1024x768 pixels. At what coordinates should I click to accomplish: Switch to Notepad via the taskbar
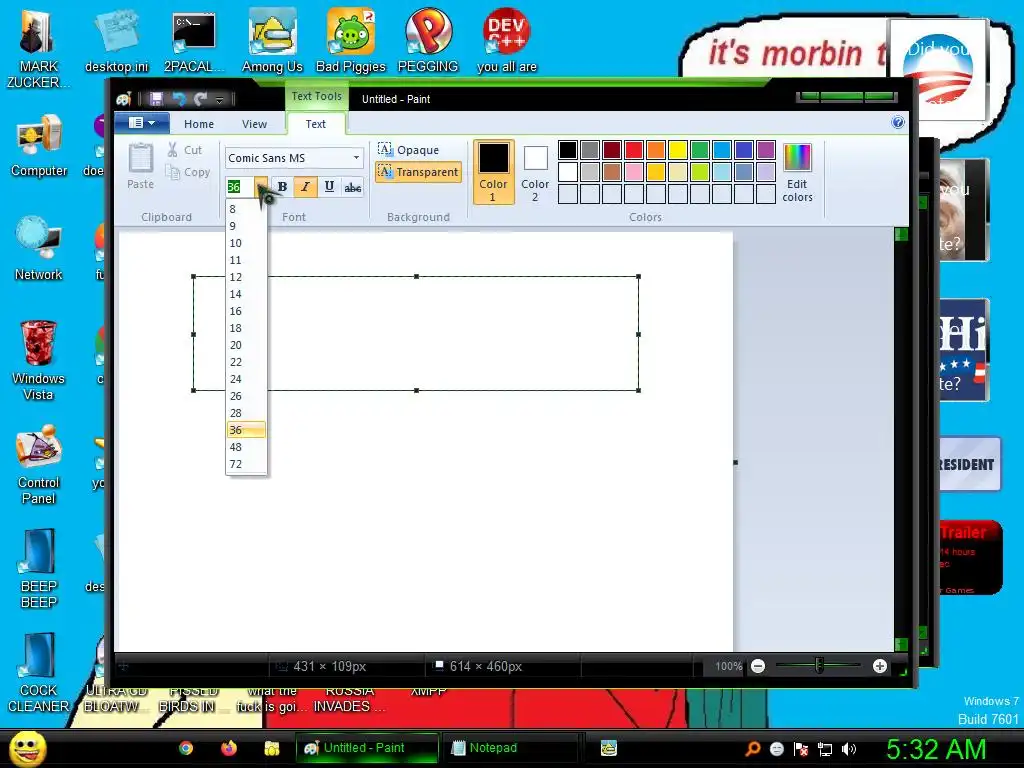[x=511, y=748]
